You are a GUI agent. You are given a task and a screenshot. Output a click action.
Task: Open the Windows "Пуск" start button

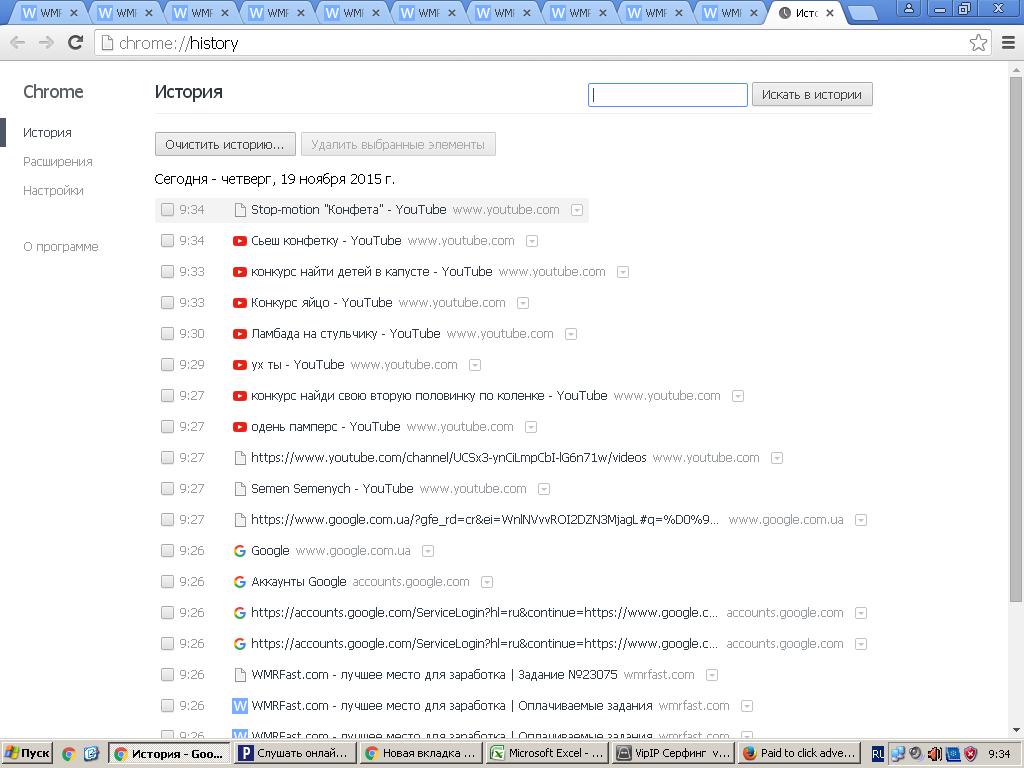[27, 753]
